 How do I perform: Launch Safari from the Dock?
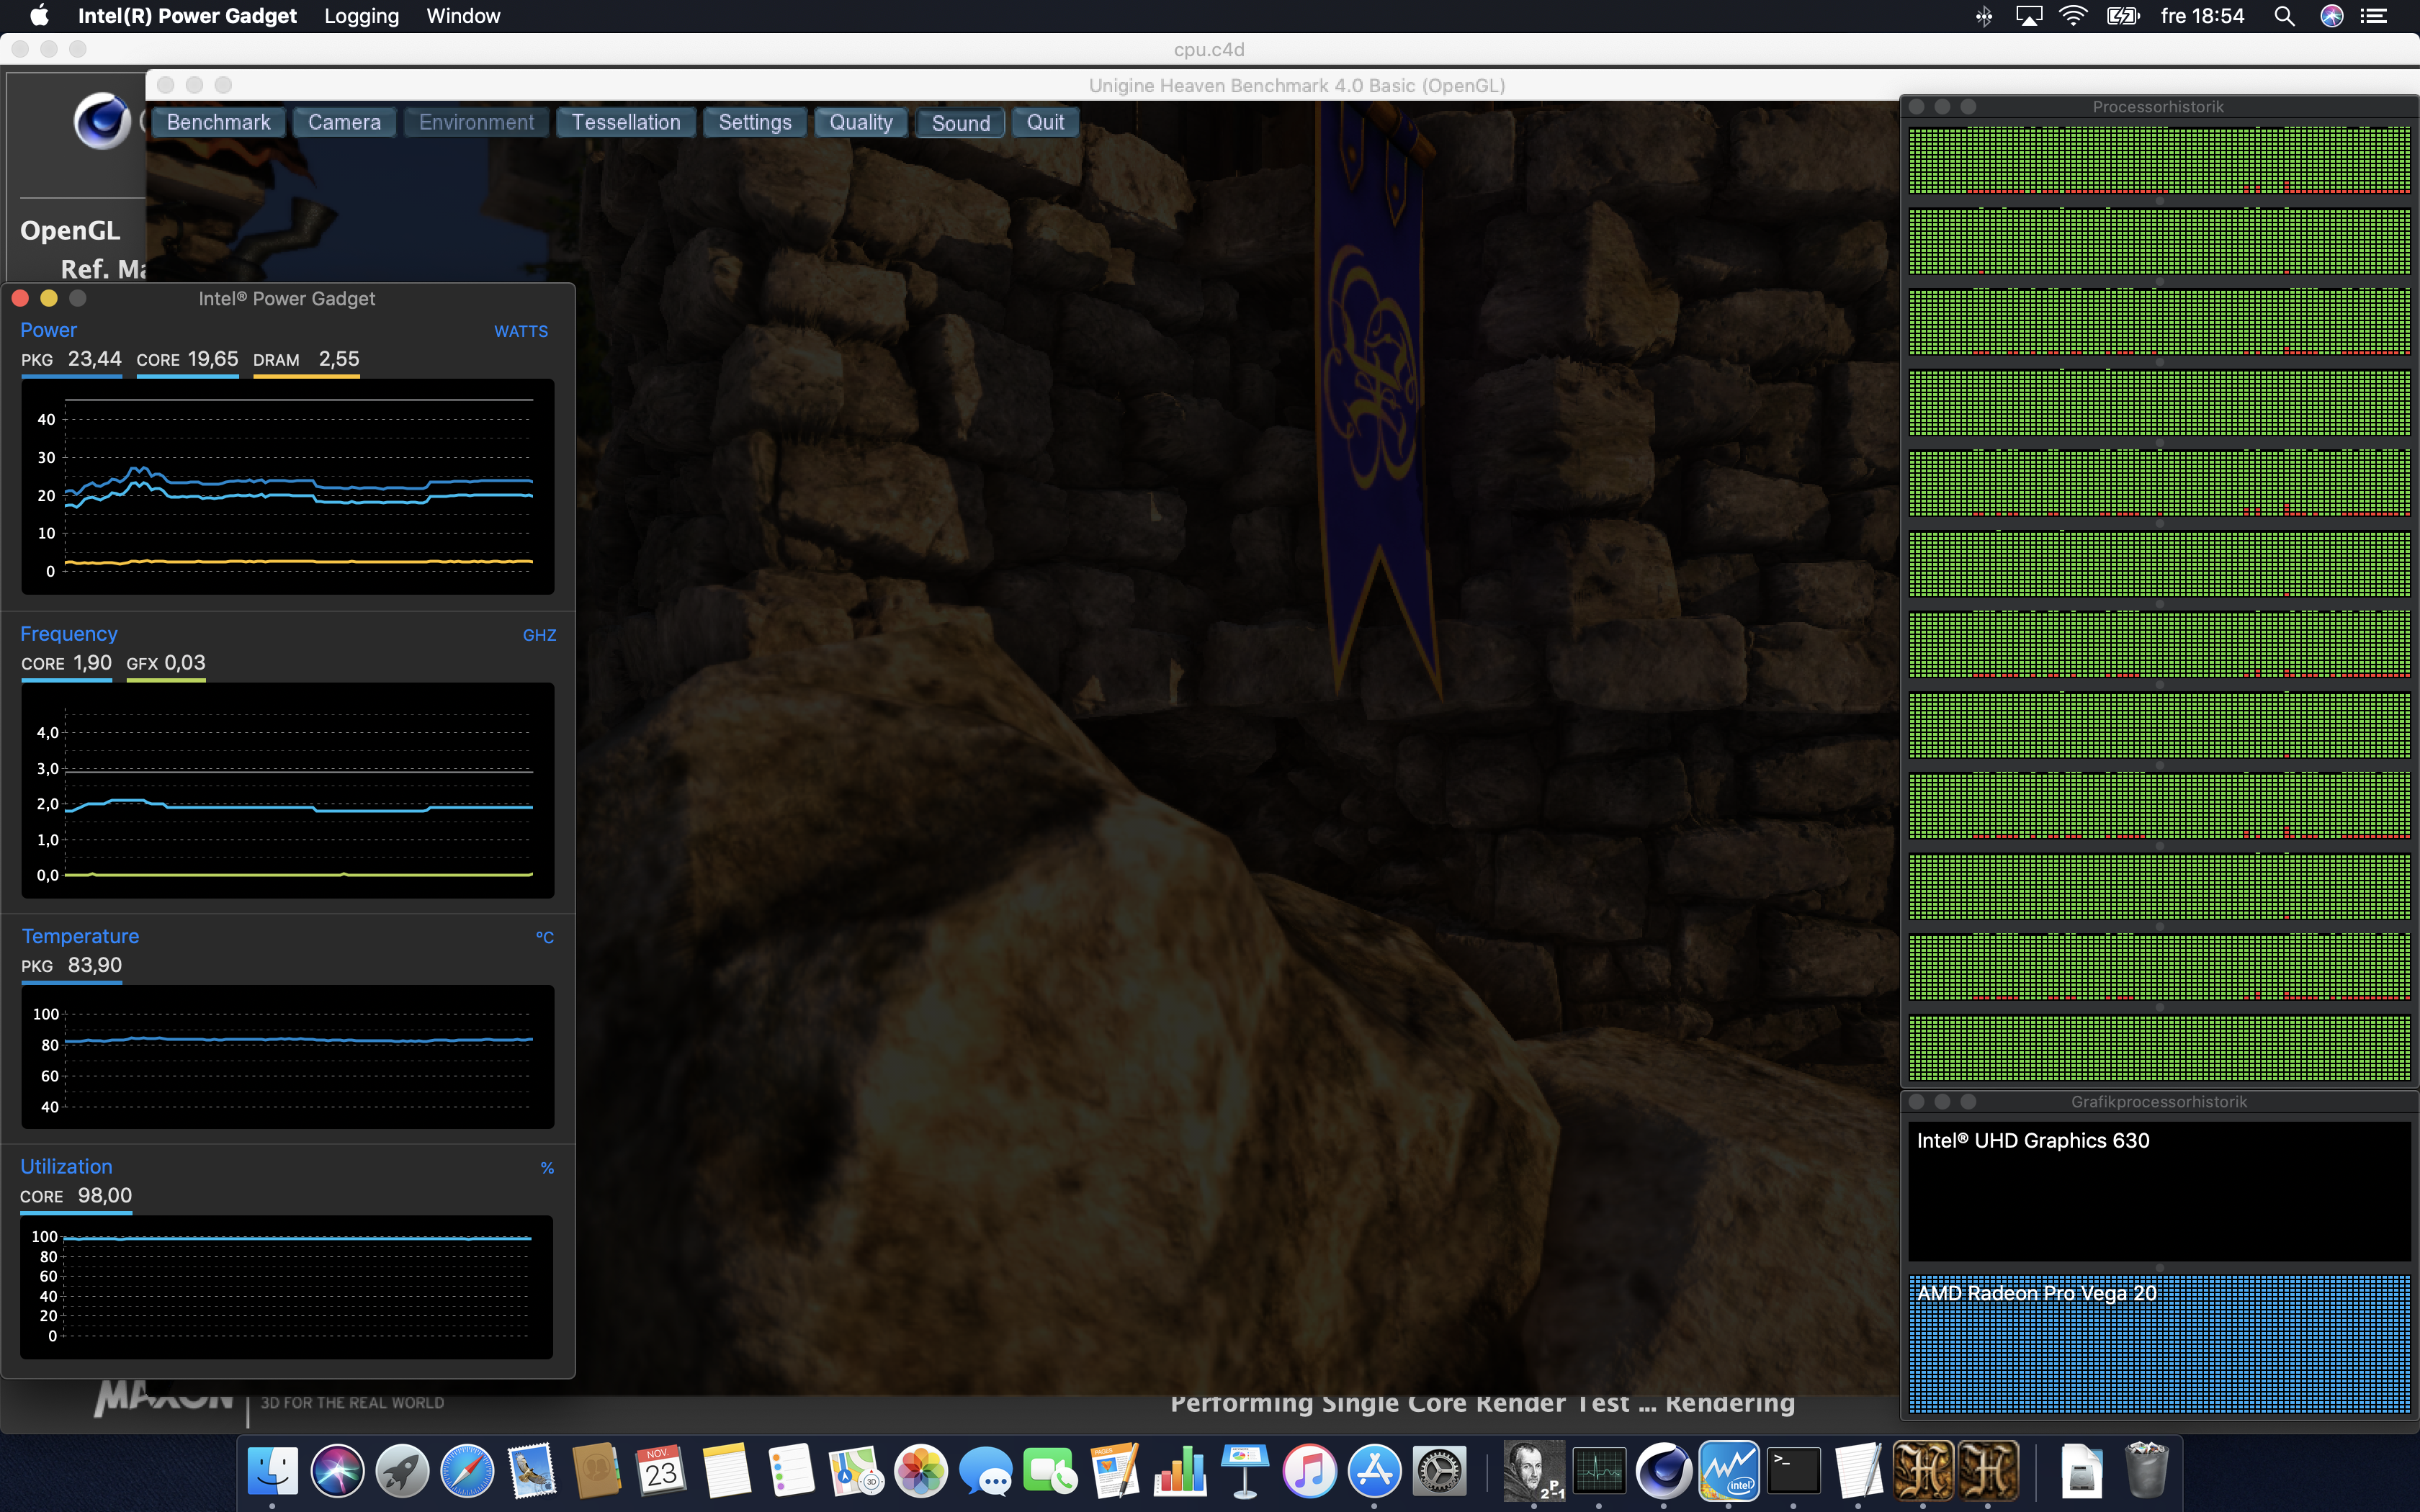click(467, 1471)
